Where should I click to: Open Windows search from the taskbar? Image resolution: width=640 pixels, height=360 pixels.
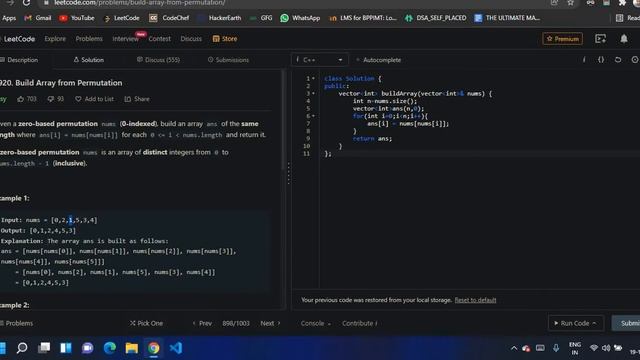22,348
